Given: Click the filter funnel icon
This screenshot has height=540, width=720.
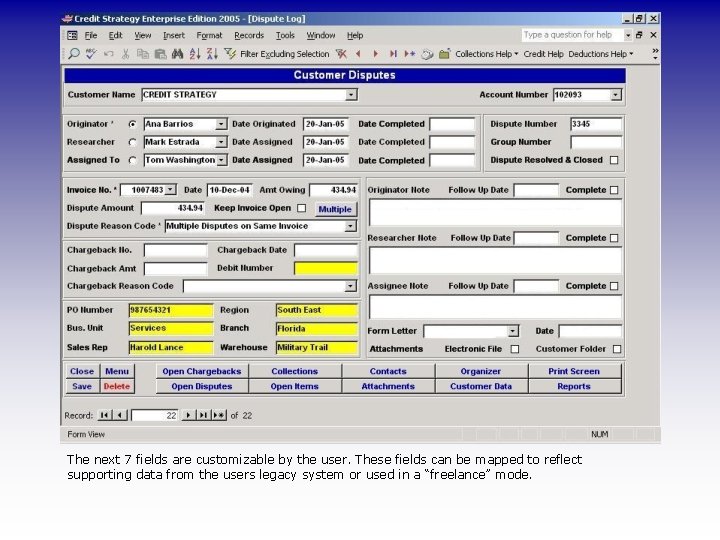Looking at the screenshot, I should 230,54.
